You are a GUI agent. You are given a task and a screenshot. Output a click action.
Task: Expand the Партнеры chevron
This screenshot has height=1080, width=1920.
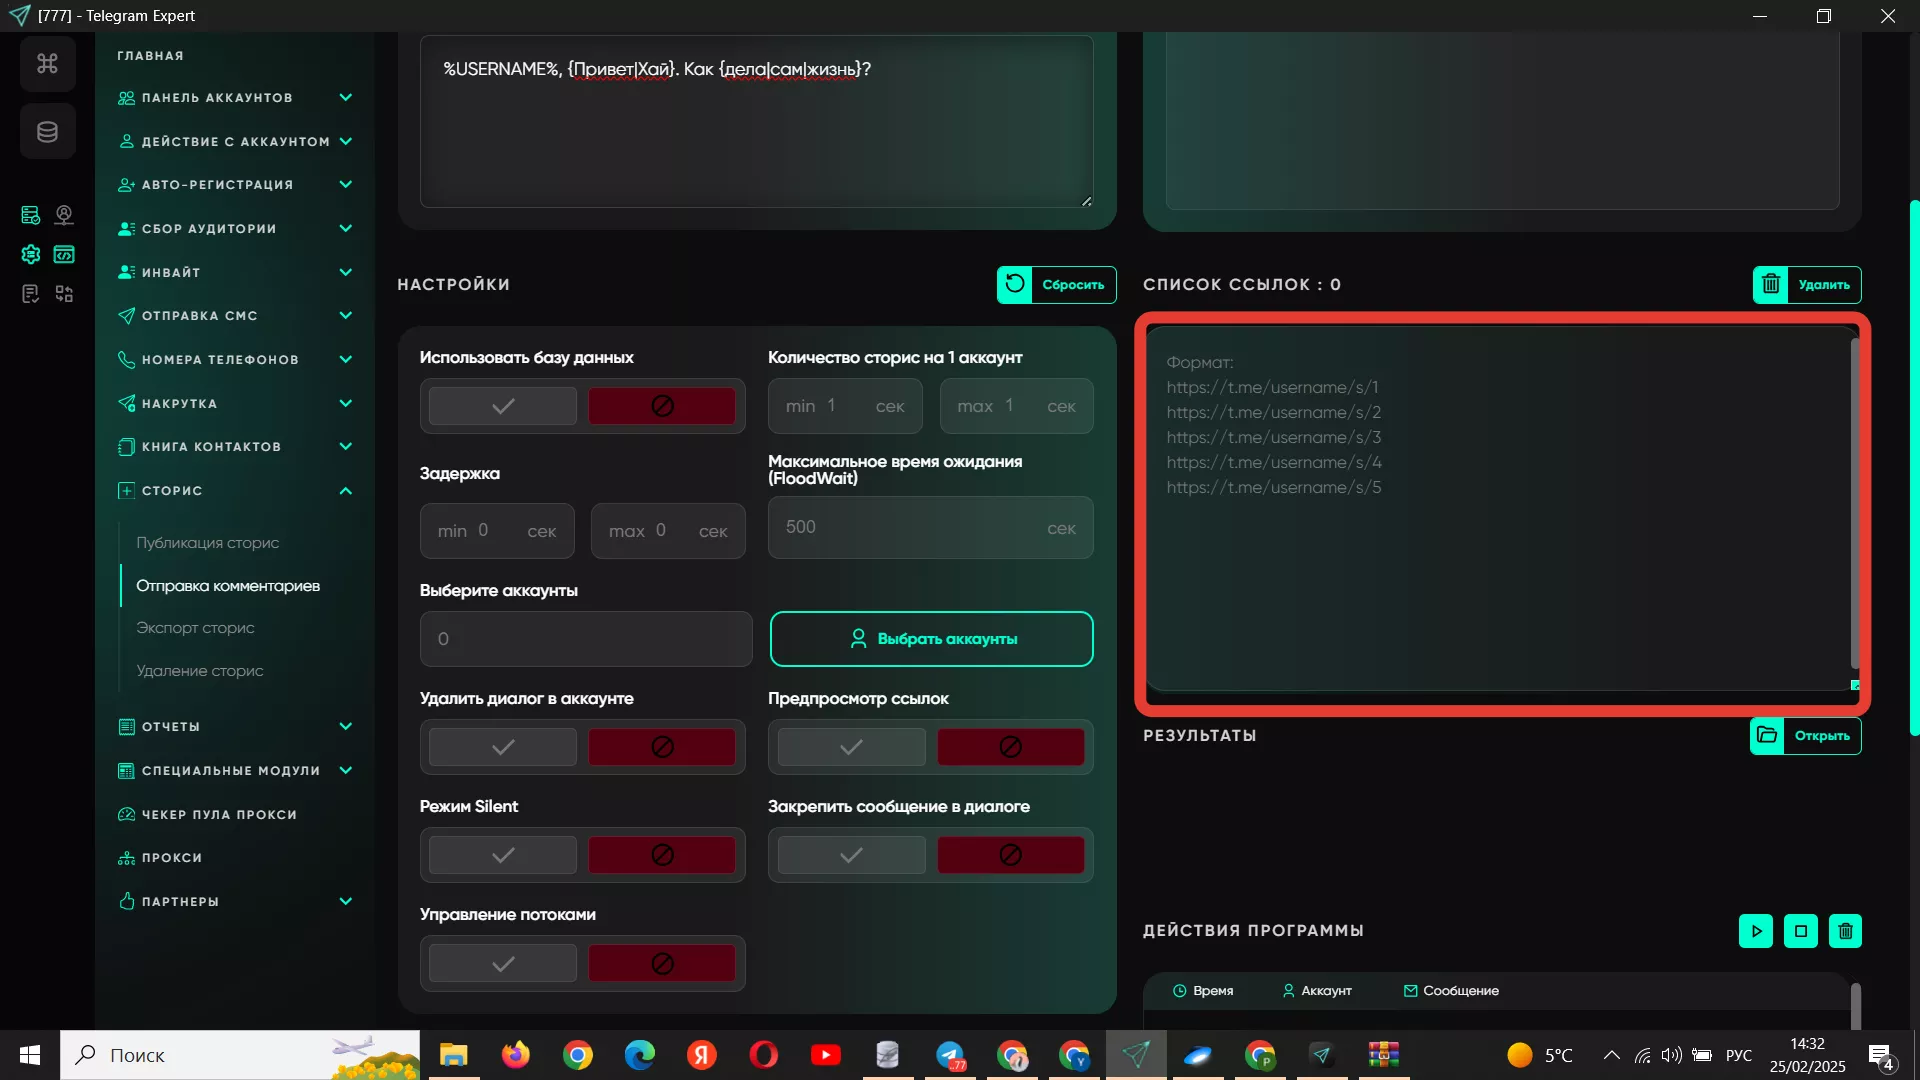point(346,901)
